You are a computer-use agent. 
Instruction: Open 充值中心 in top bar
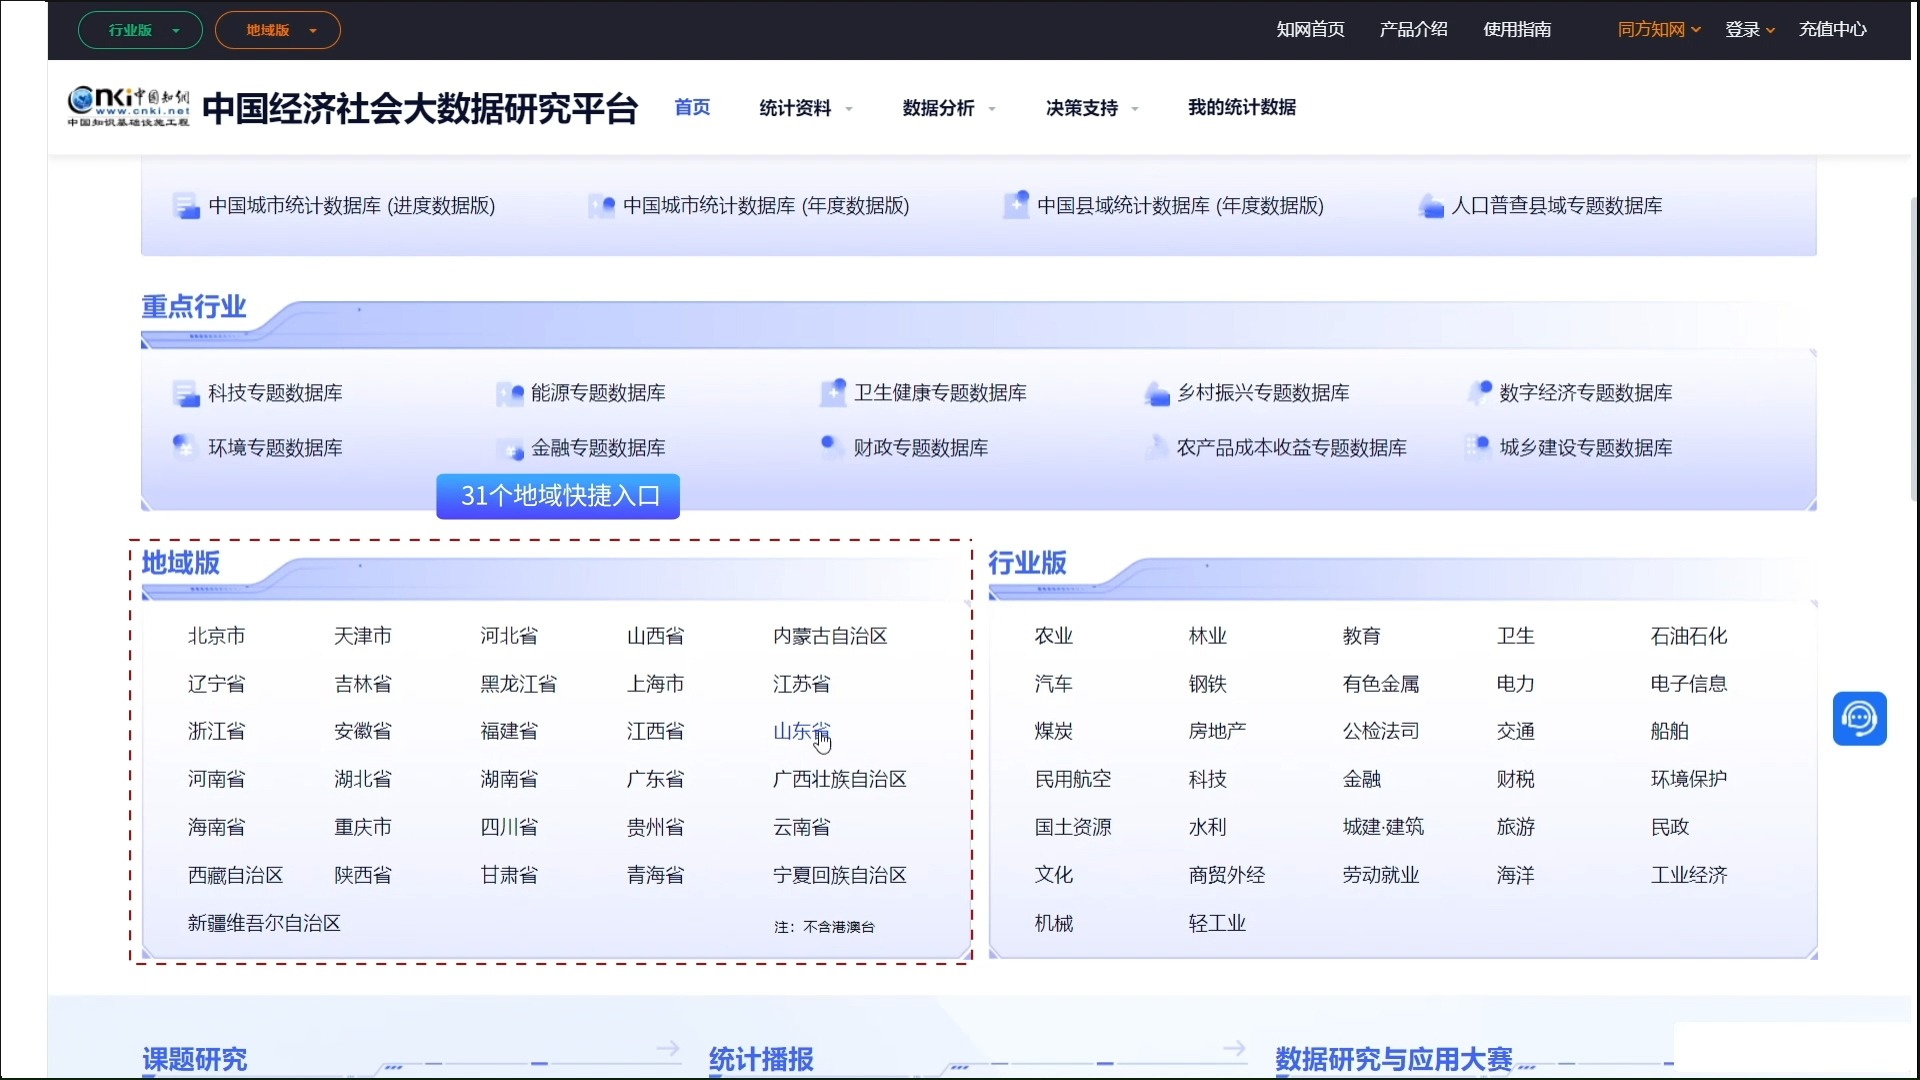pos(1832,30)
